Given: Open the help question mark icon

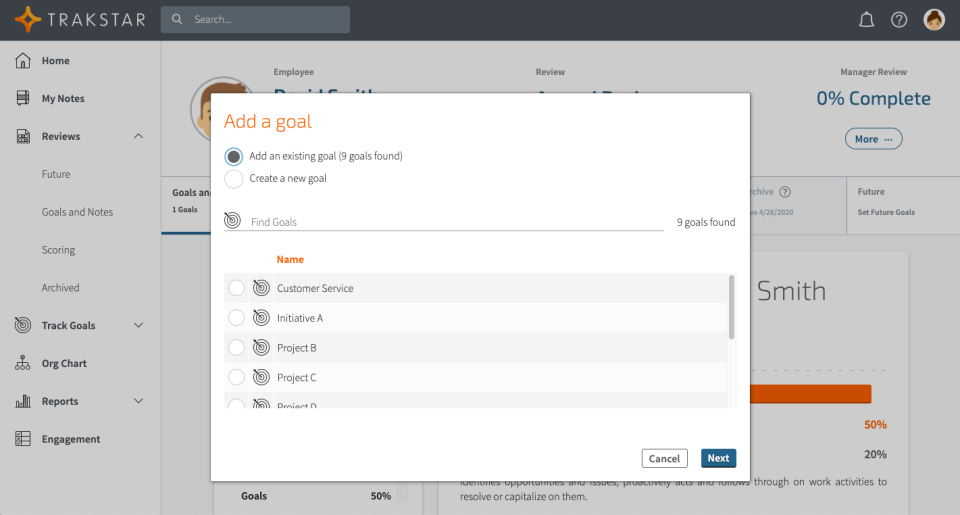Looking at the screenshot, I should point(899,20).
